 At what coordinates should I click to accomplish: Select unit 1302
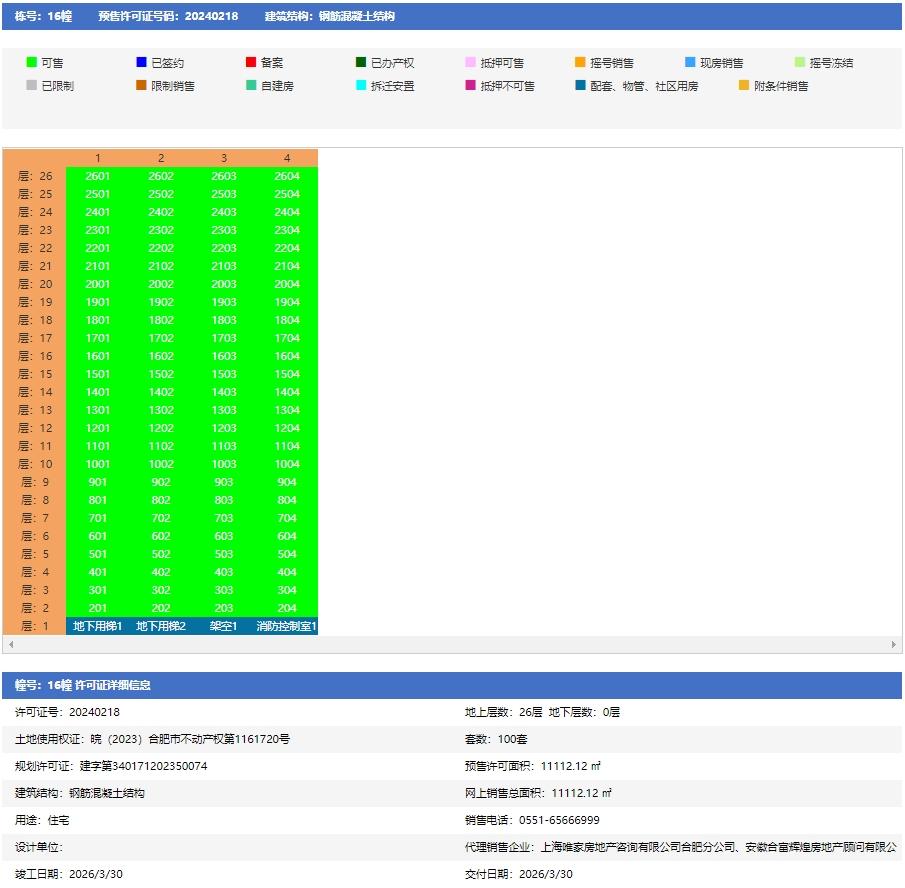coord(161,410)
